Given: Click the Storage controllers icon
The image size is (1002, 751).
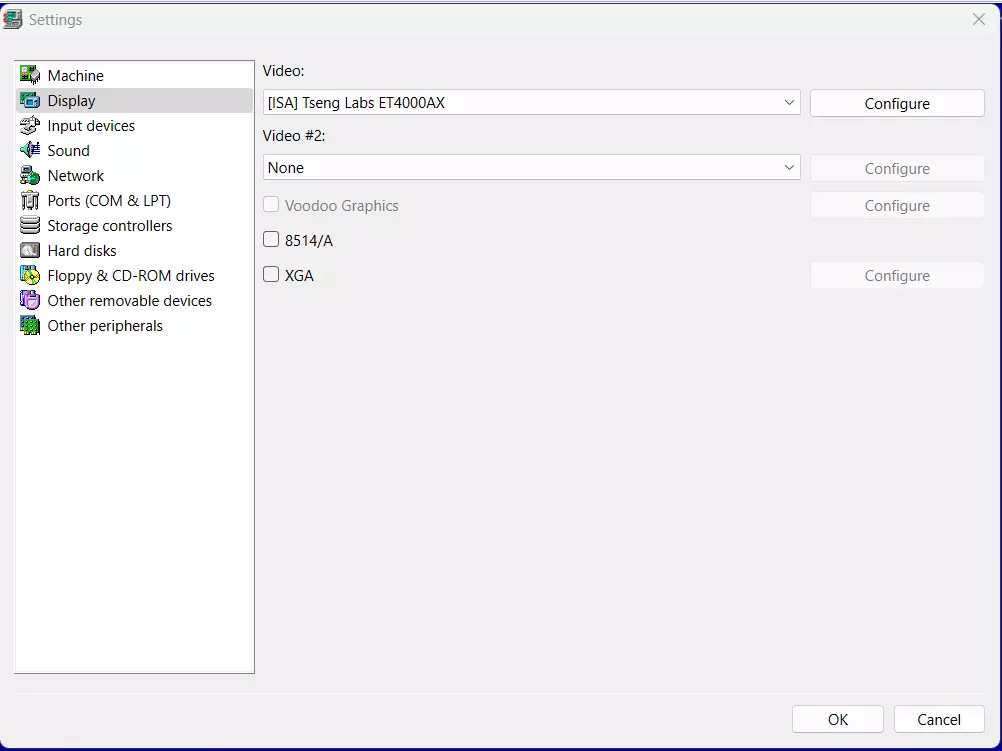Looking at the screenshot, I should [29, 225].
